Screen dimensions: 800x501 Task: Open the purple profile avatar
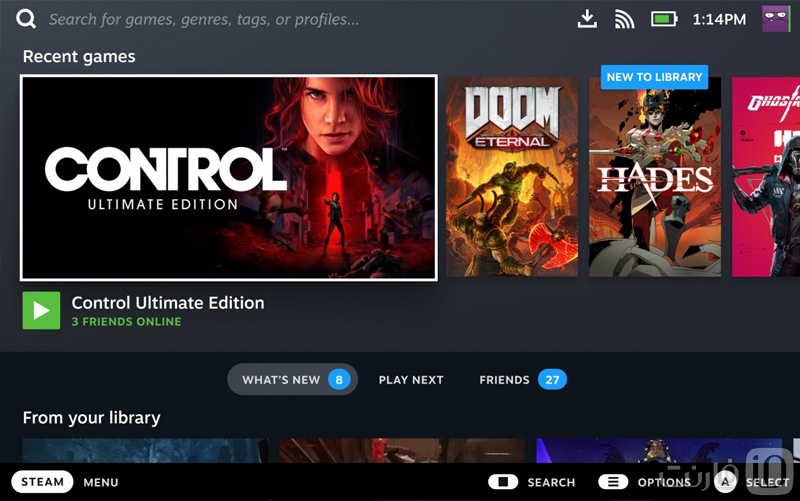tap(776, 19)
